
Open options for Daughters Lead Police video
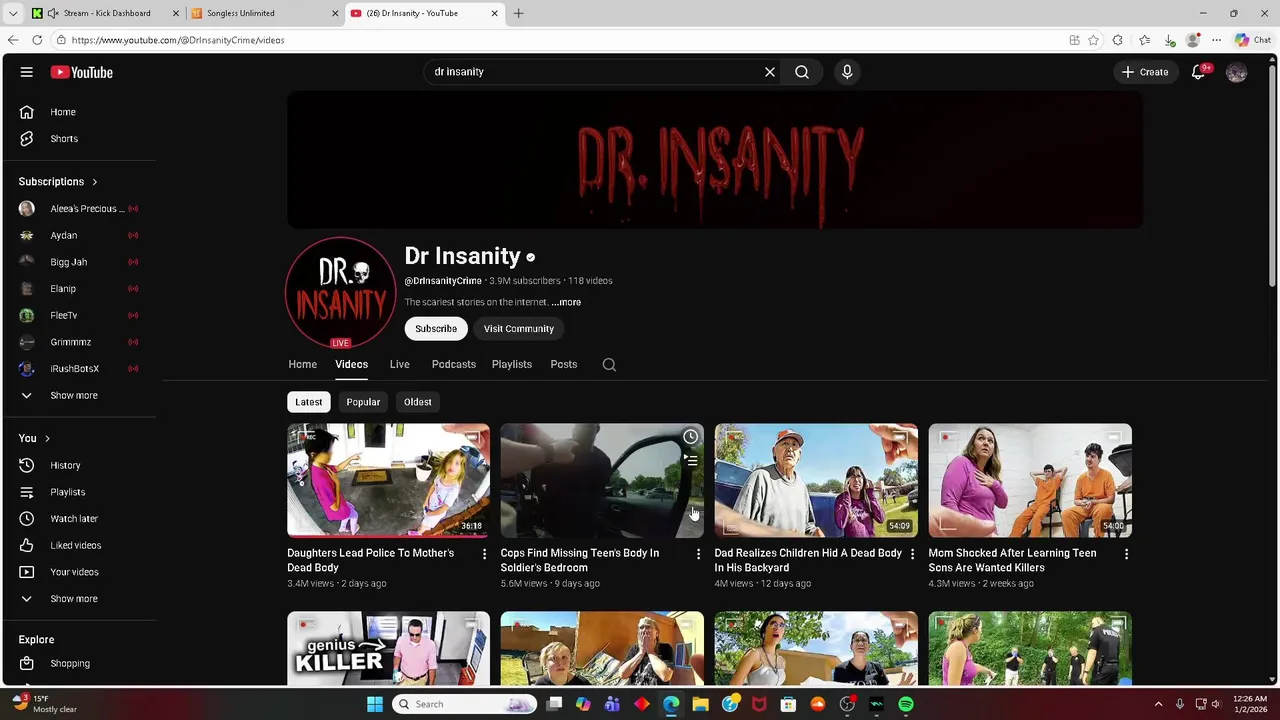pyautogui.click(x=484, y=554)
